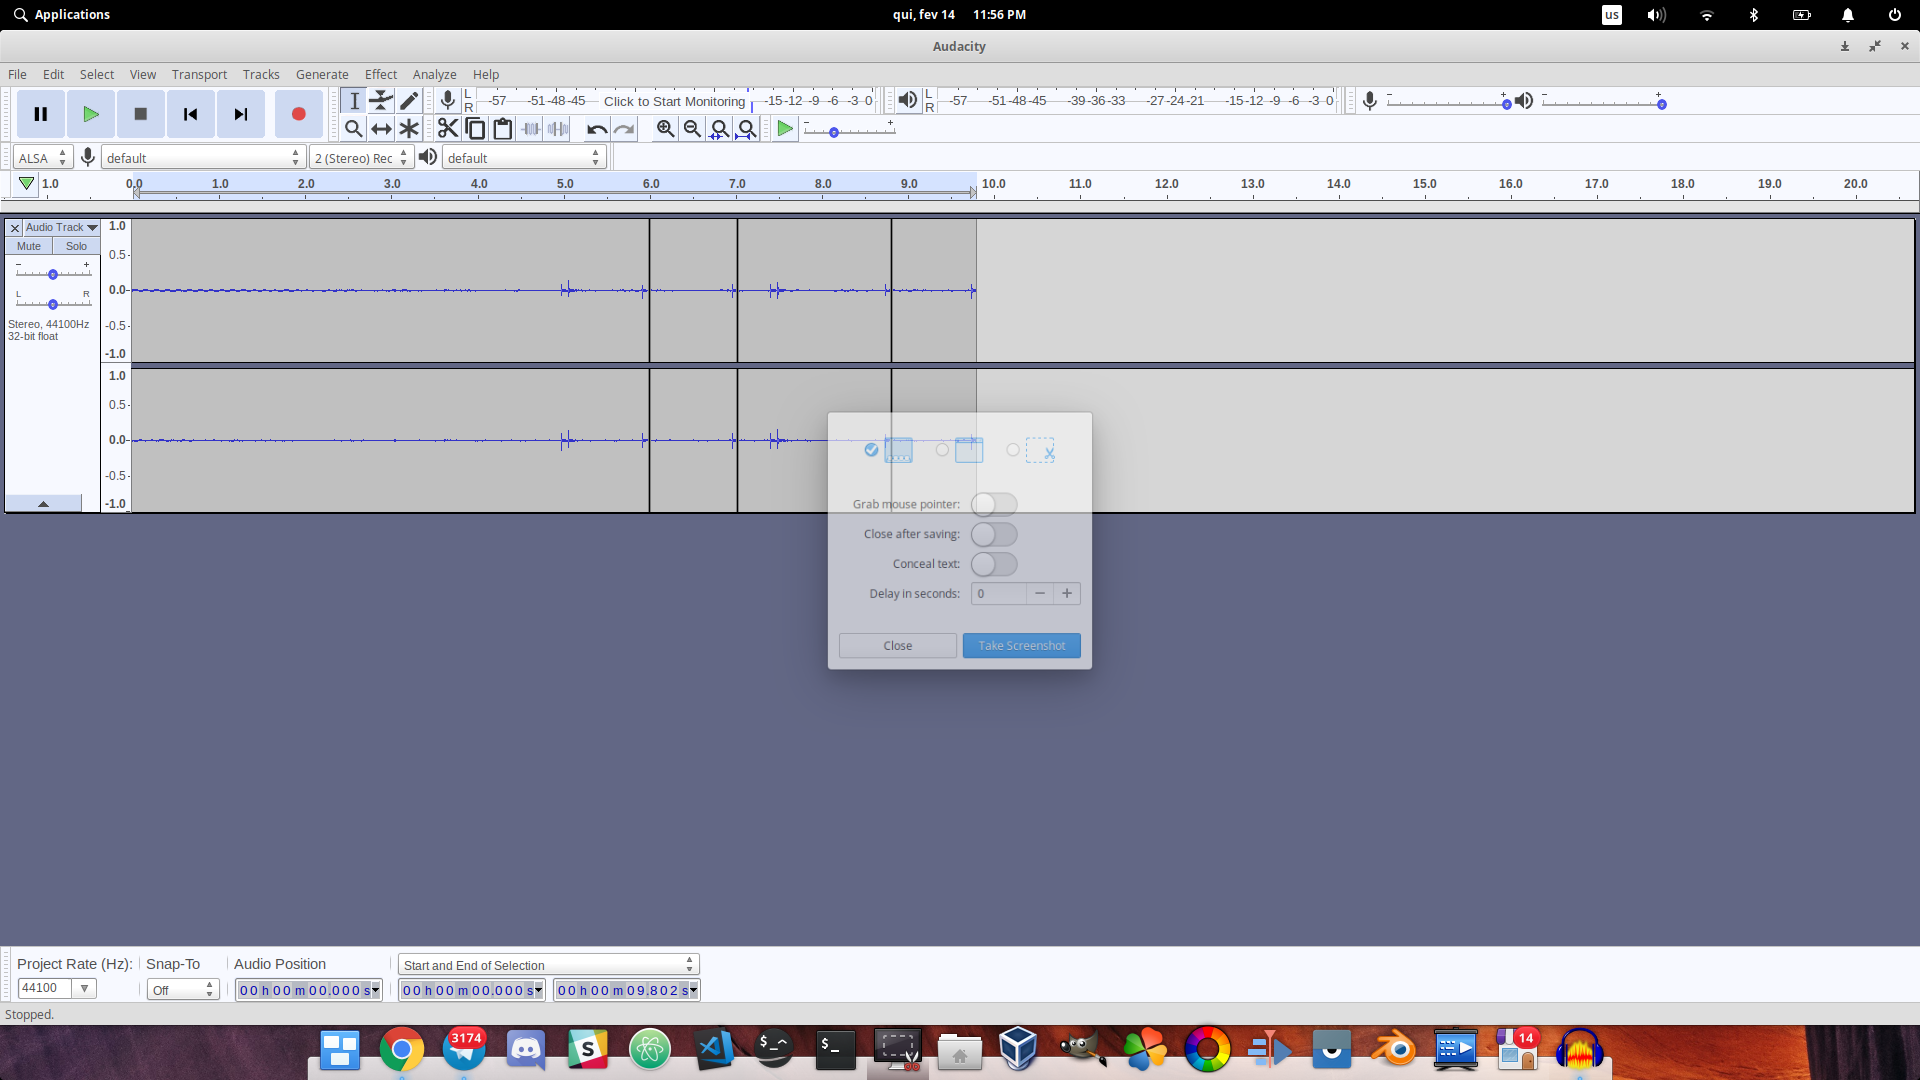Click the Undo arrow icon
Image resolution: width=1920 pixels, height=1080 pixels.
coord(597,129)
